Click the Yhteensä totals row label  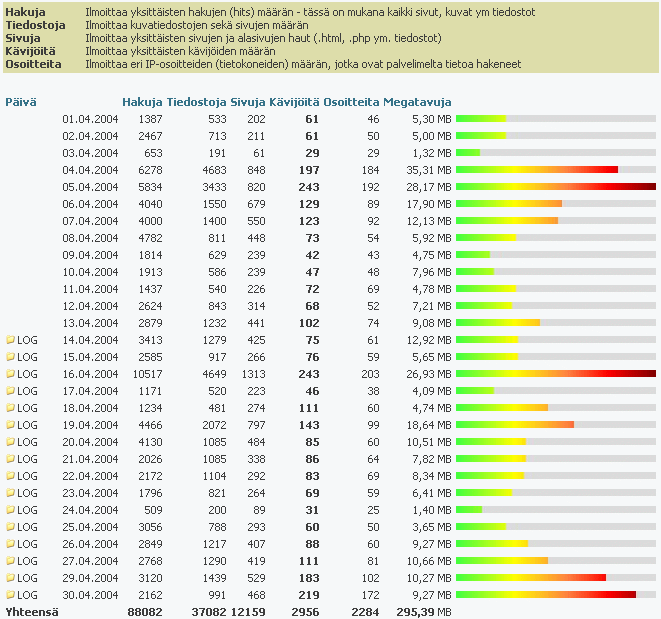coord(31,612)
